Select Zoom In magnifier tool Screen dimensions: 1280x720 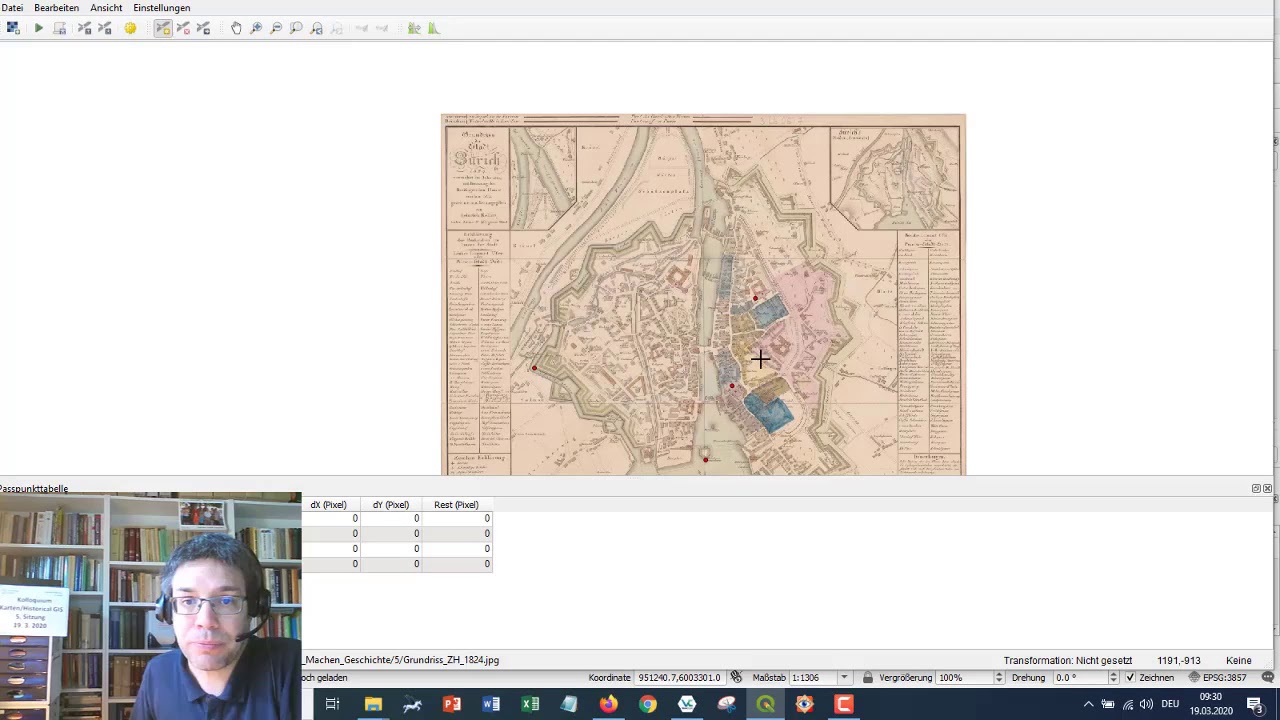click(x=256, y=28)
